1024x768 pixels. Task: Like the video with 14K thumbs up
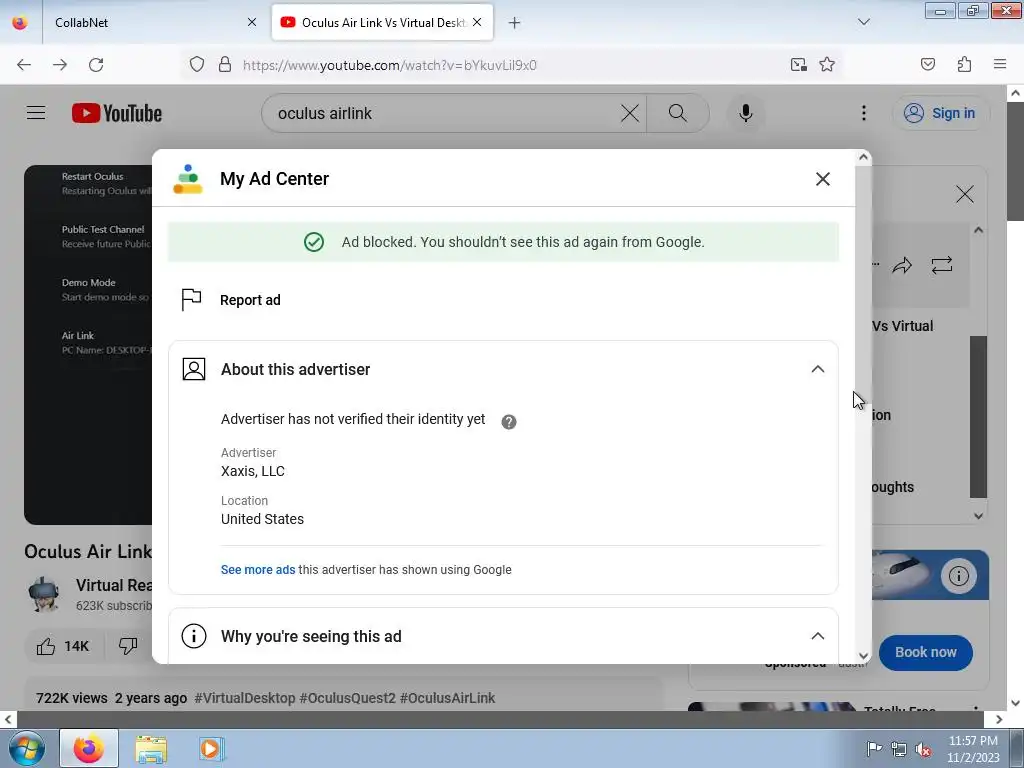[x=63, y=646]
